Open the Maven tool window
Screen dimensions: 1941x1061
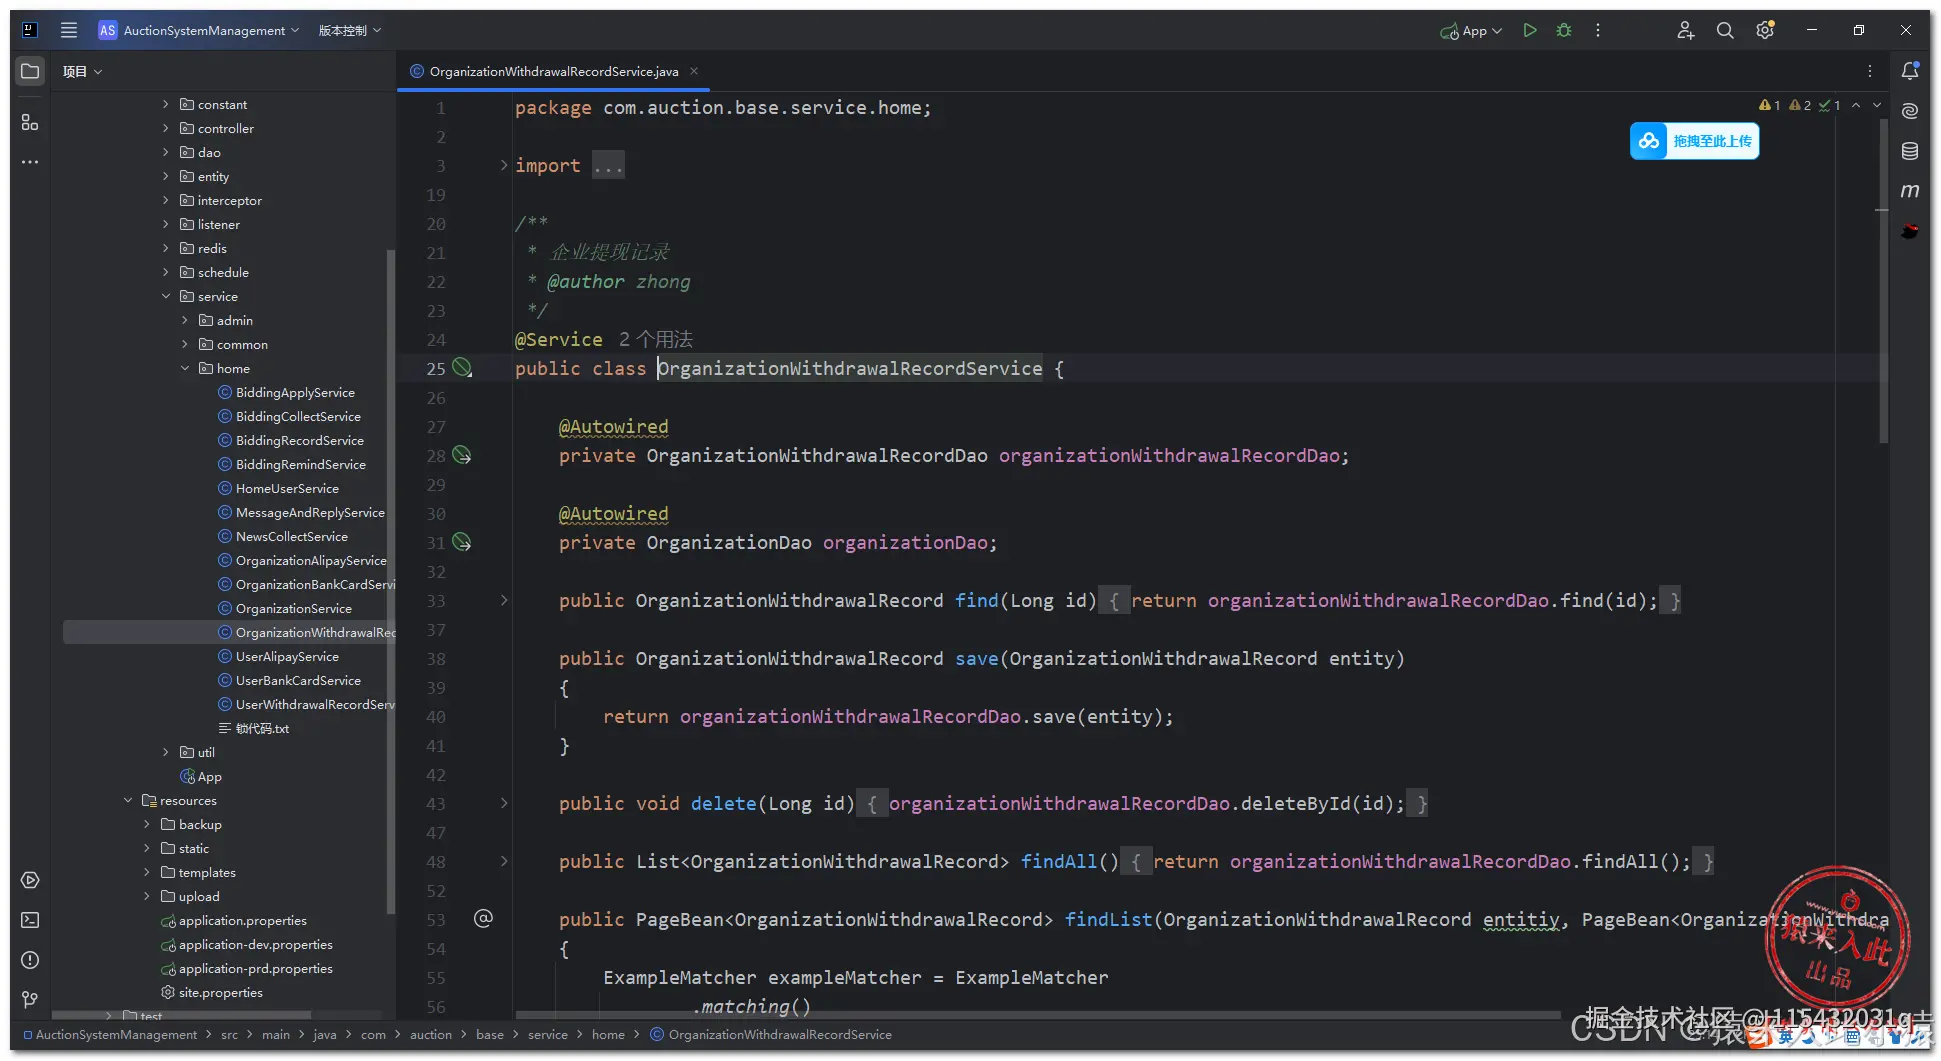[1910, 191]
